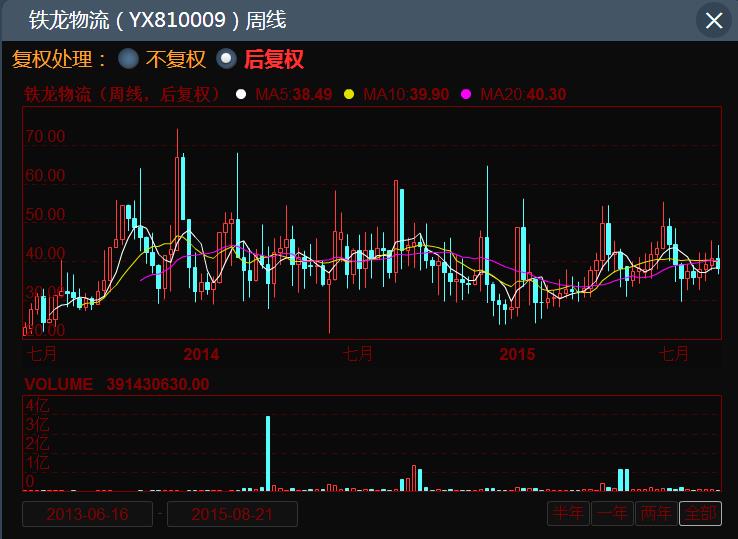Click the 2014 marker on time axis
738x539 pixels.
click(x=201, y=354)
